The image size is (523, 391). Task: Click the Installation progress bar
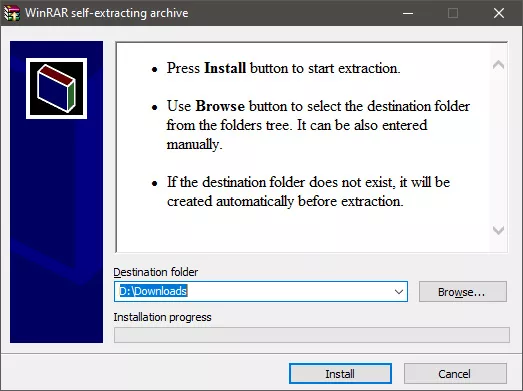[x=312, y=335]
